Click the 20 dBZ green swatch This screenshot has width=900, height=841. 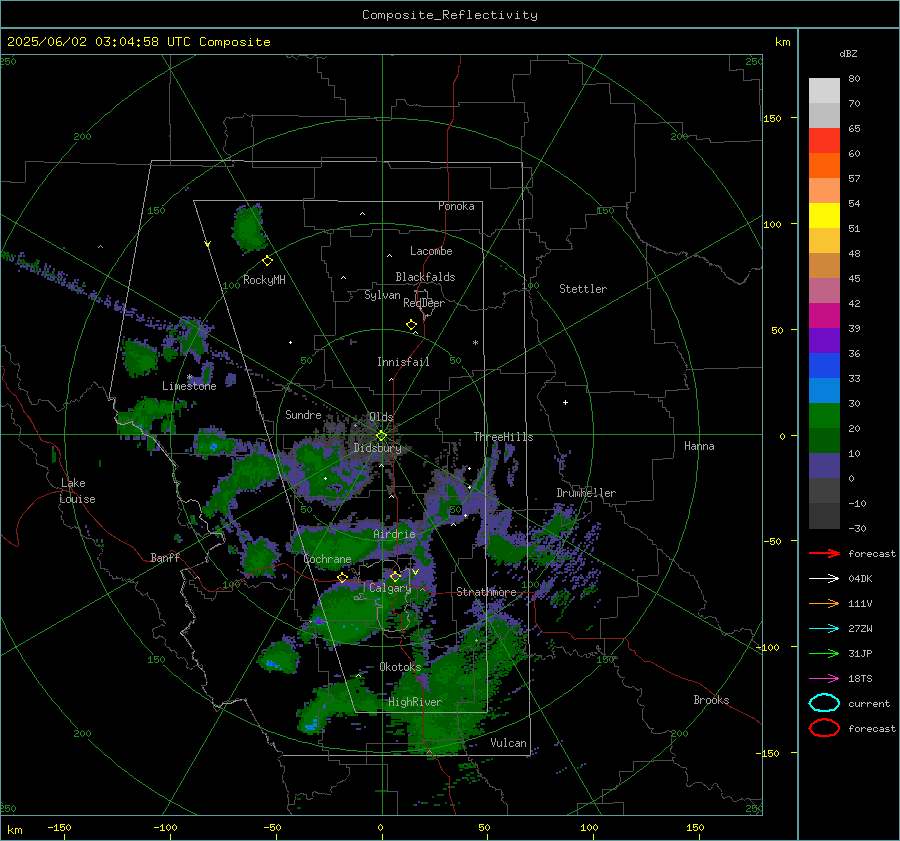[824, 416]
